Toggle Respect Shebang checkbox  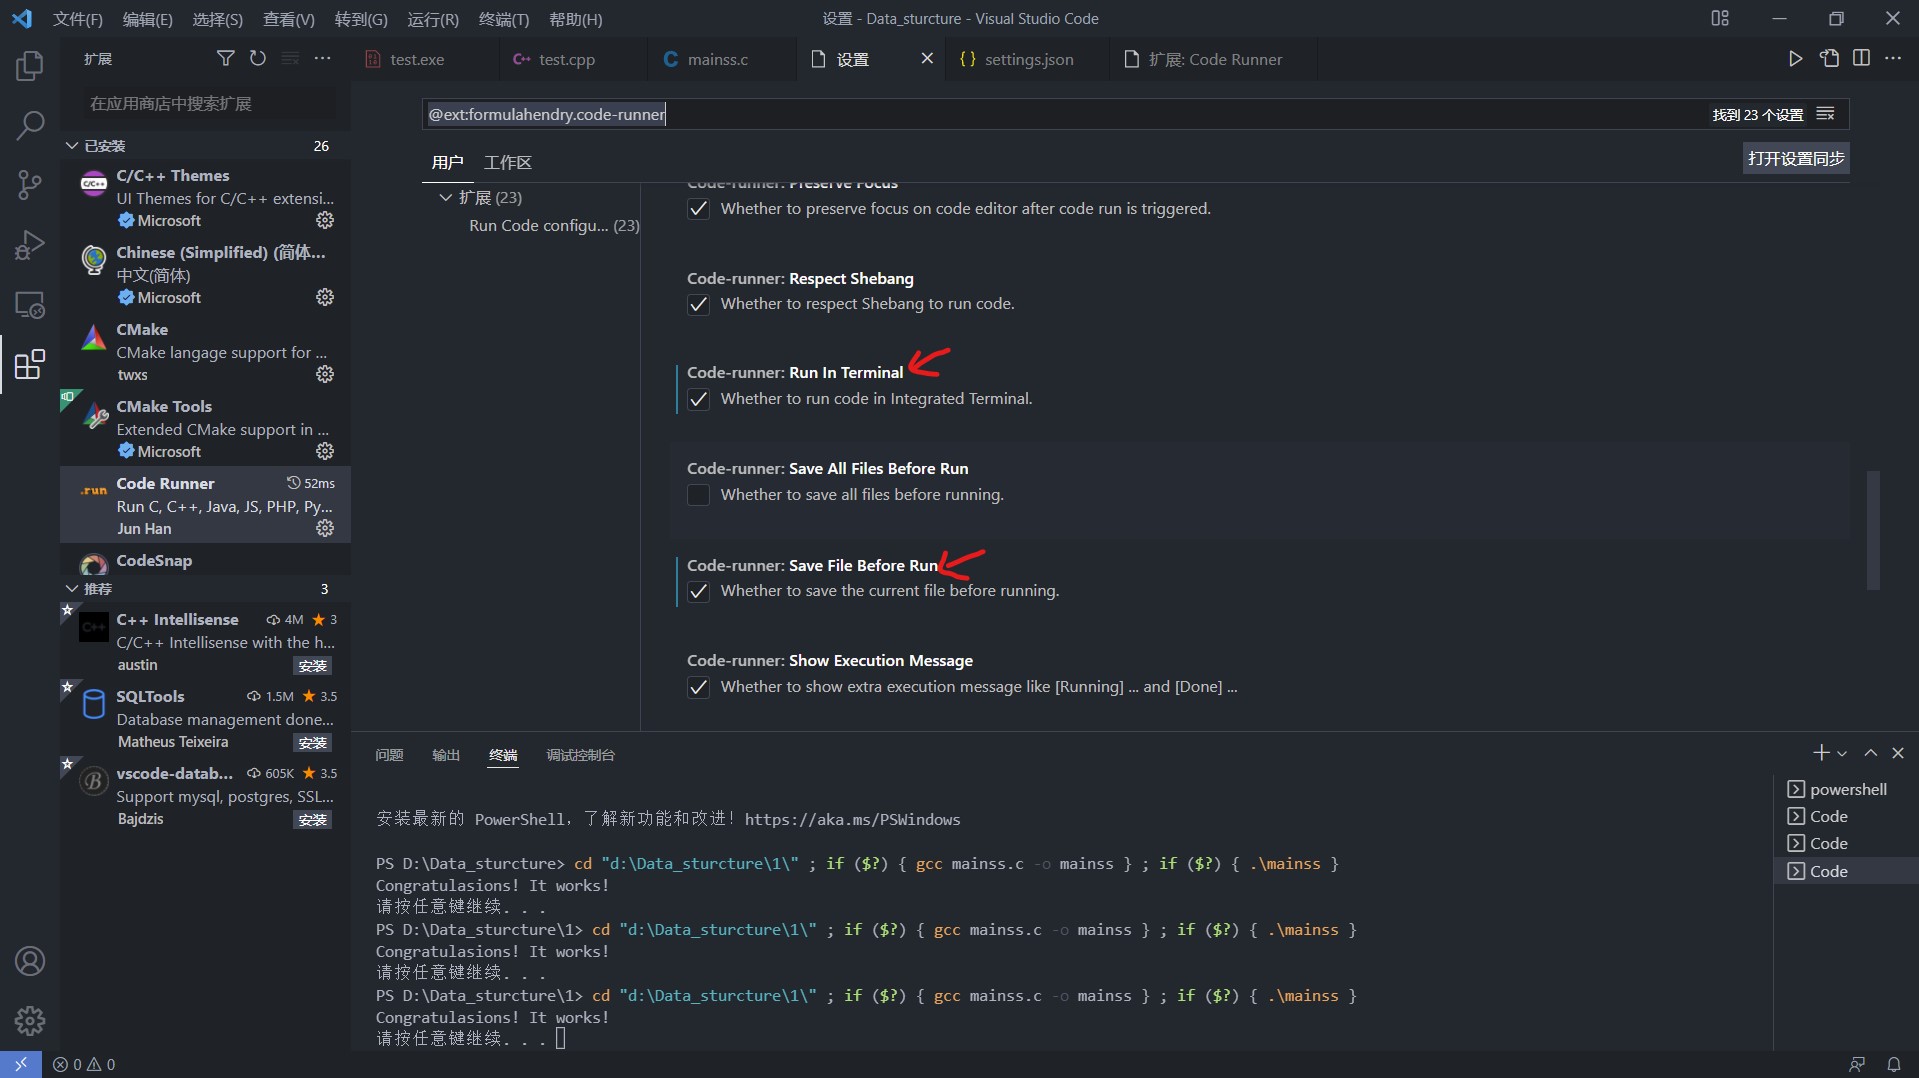(698, 304)
